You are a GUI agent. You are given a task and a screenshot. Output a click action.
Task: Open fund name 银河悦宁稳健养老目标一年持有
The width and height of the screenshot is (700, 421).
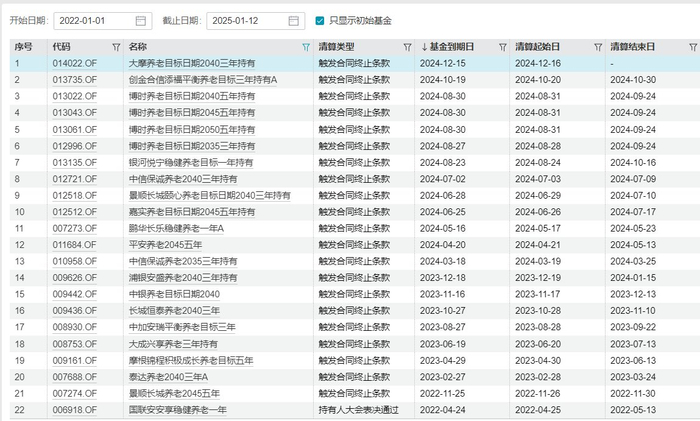tap(191, 163)
